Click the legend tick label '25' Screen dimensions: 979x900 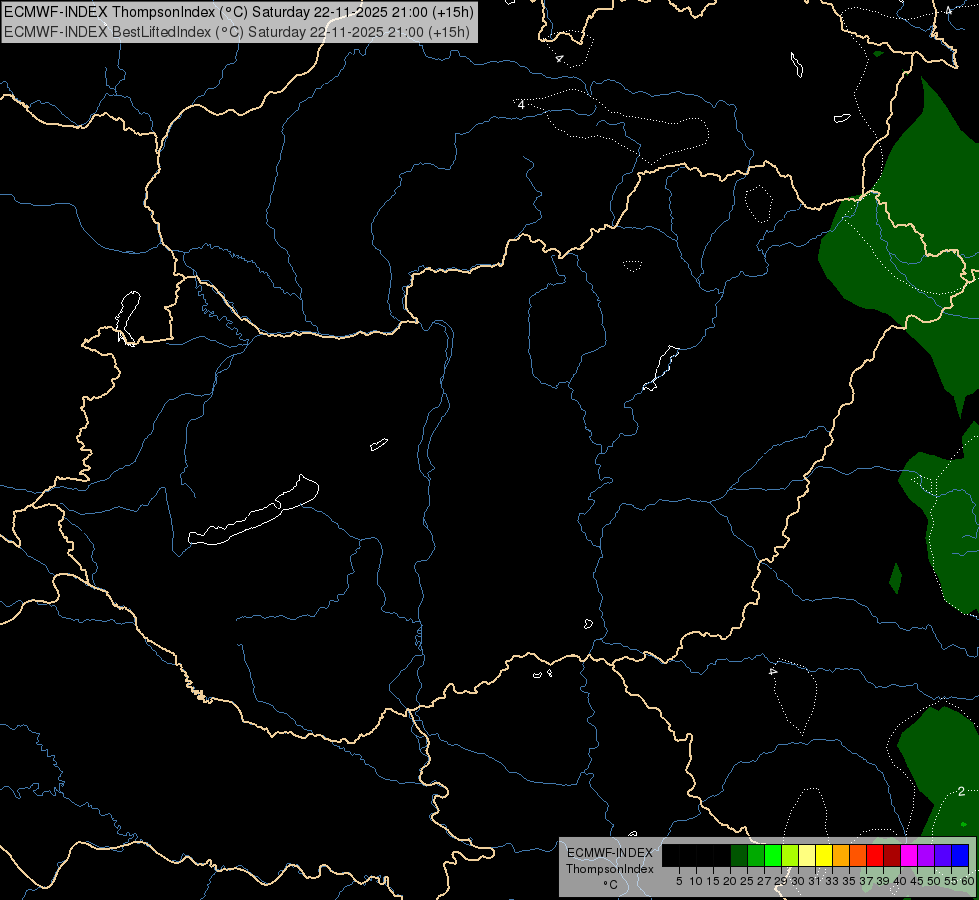coord(747,881)
